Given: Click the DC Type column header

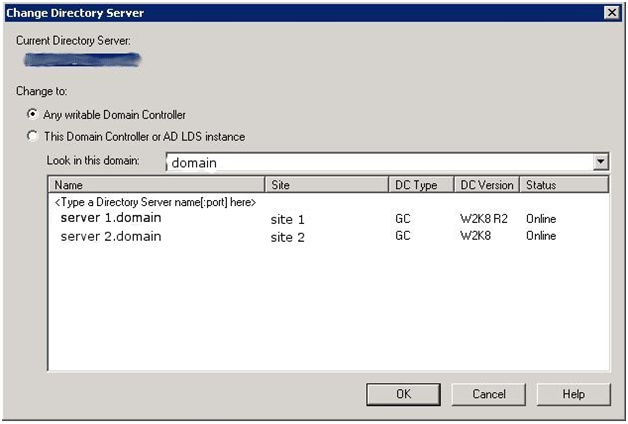Looking at the screenshot, I should pos(418,185).
